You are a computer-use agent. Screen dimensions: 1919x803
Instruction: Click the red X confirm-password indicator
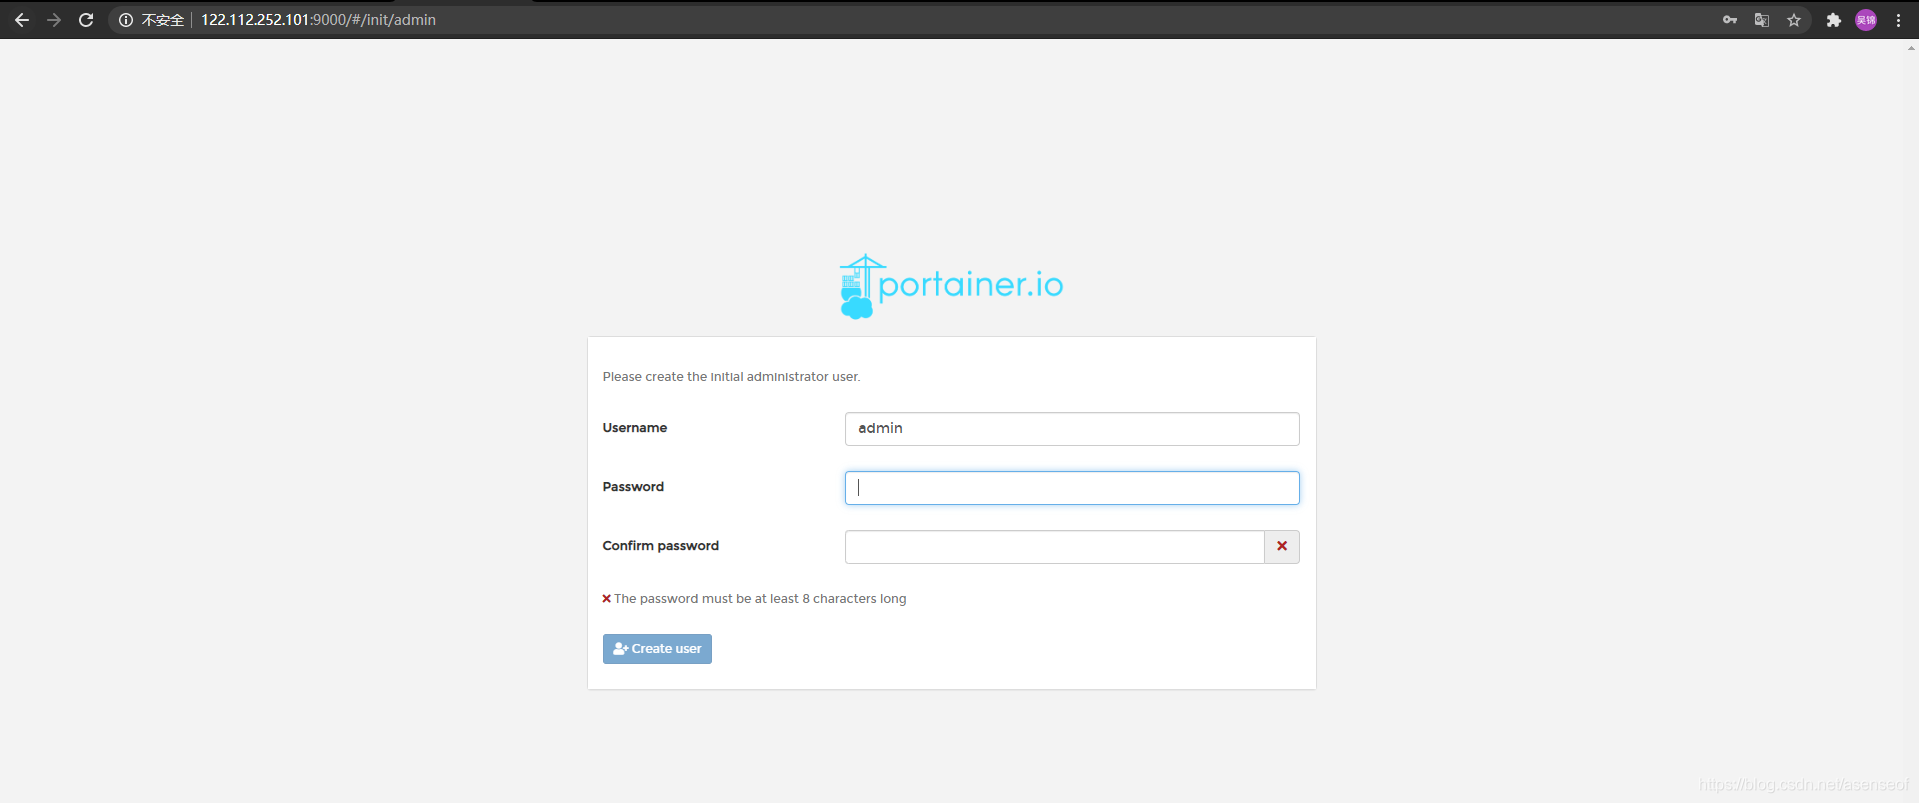point(1282,547)
